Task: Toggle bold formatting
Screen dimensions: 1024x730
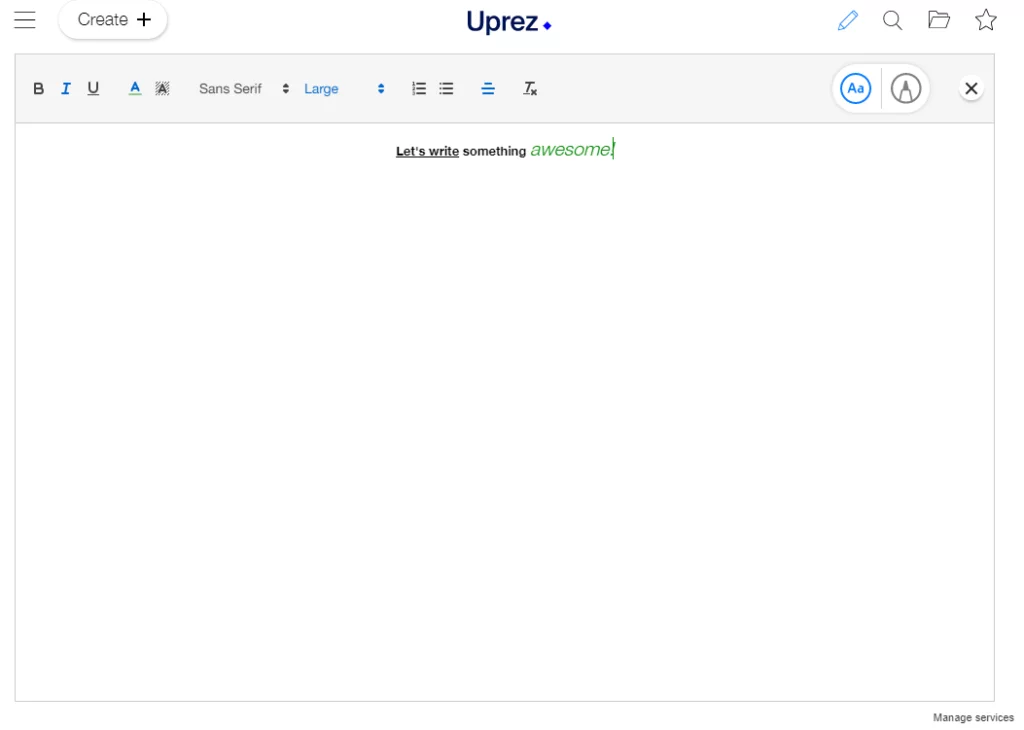Action: (39, 89)
